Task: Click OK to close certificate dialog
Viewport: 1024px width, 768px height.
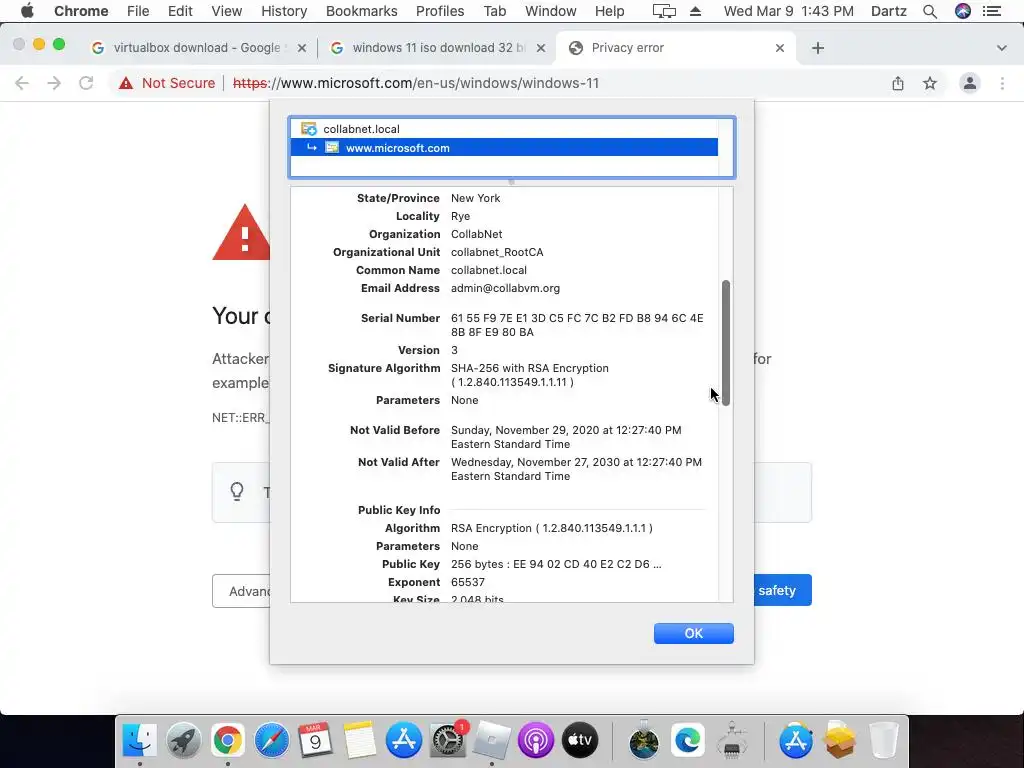Action: click(694, 633)
